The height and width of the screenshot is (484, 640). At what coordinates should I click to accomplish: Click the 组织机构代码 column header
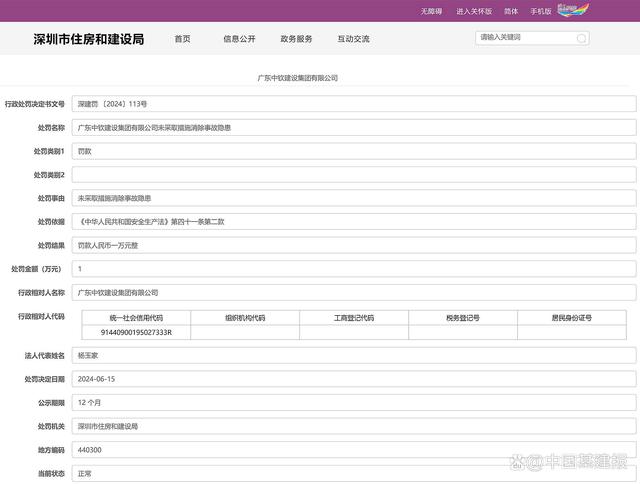pyautogui.click(x=245, y=318)
